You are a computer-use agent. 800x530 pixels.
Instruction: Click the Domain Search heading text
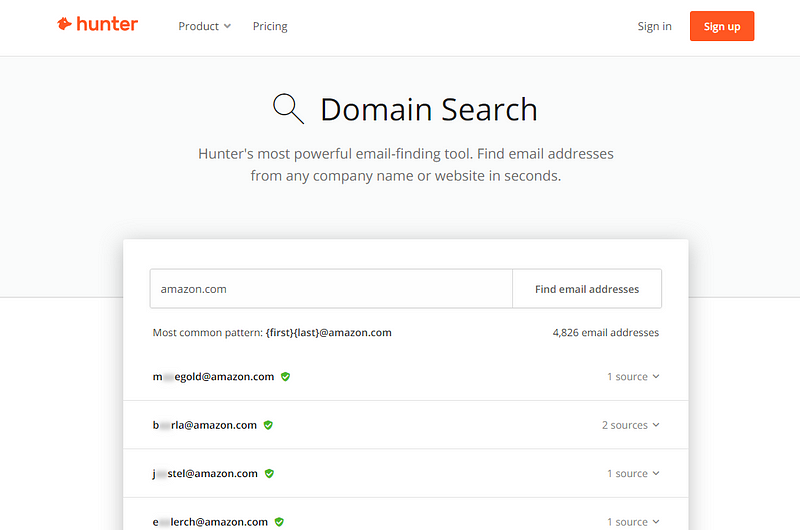click(428, 109)
